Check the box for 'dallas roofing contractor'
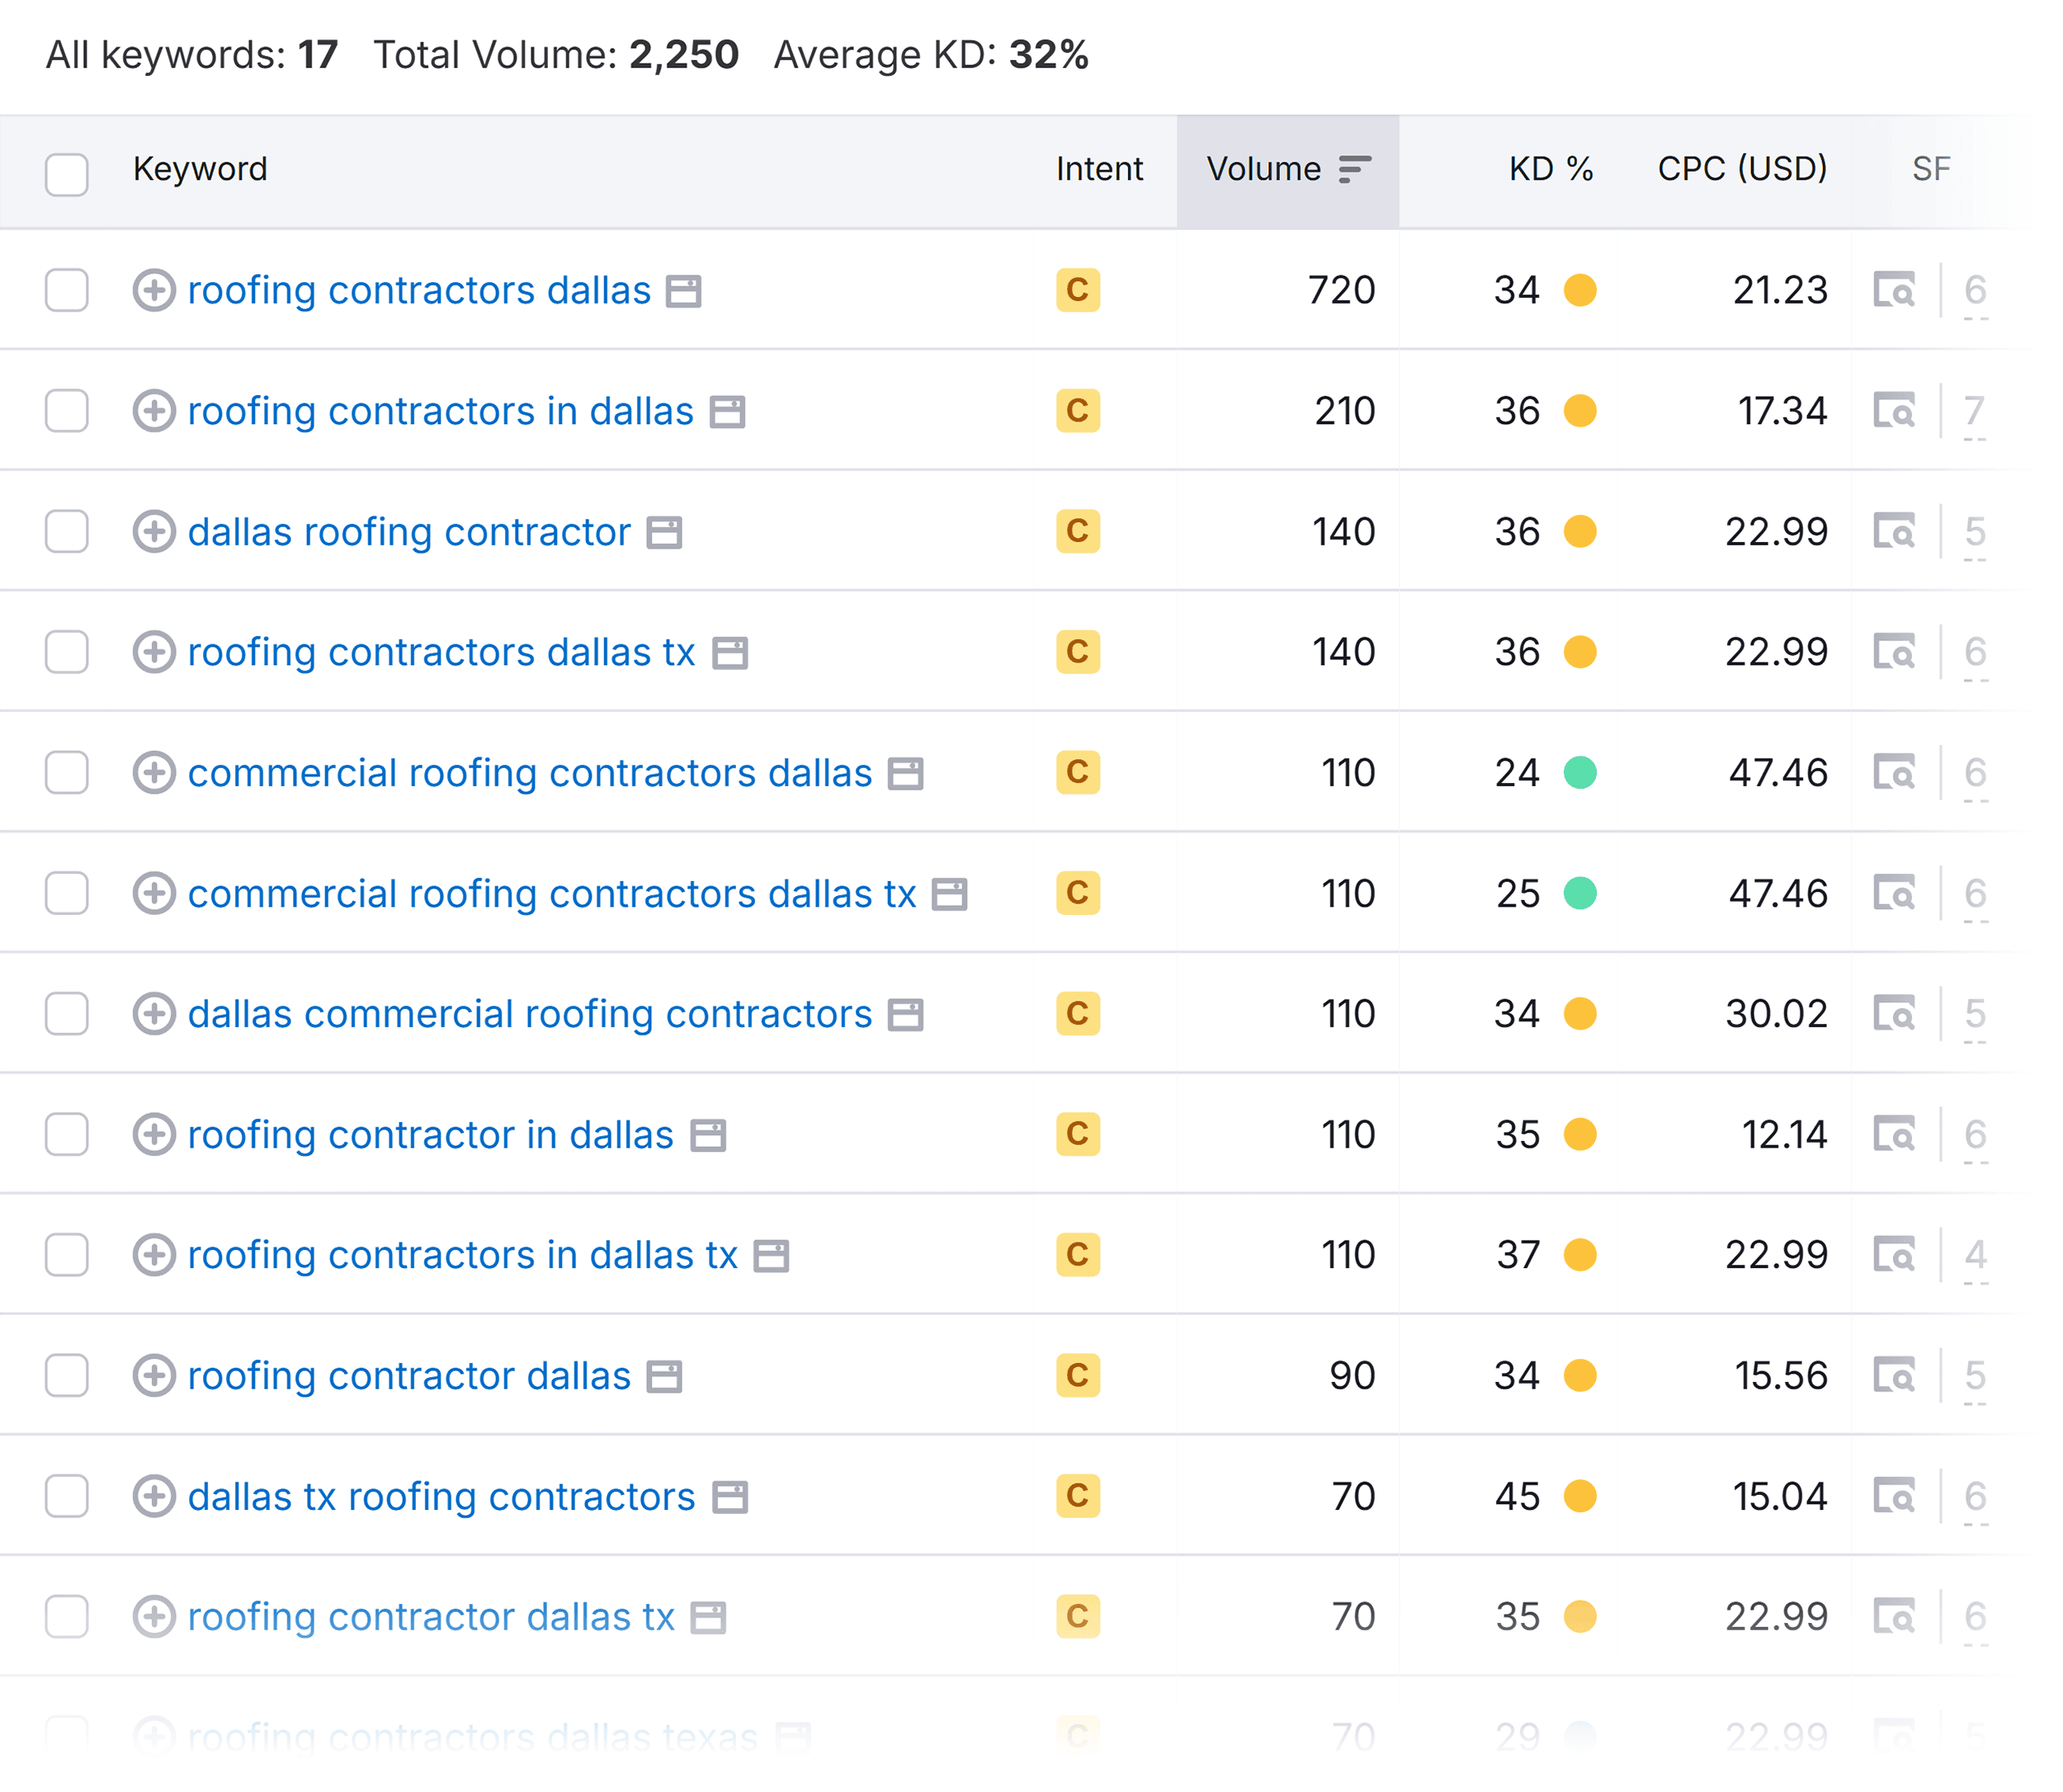Viewport: 2063px width, 1792px height. point(67,531)
